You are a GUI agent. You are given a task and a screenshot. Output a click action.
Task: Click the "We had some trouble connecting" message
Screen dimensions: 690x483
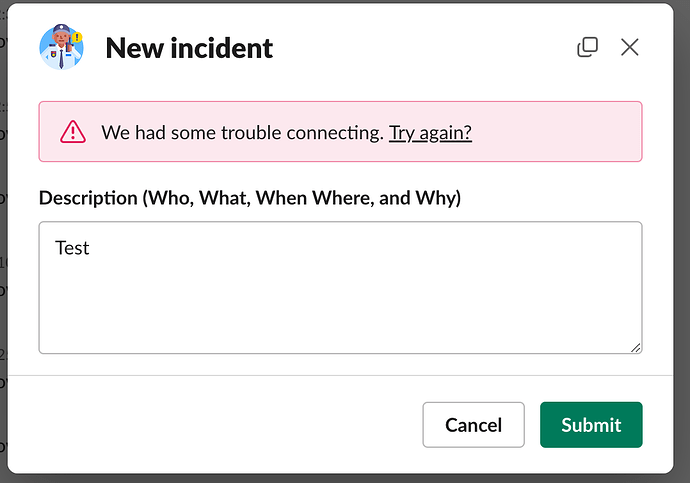243,132
